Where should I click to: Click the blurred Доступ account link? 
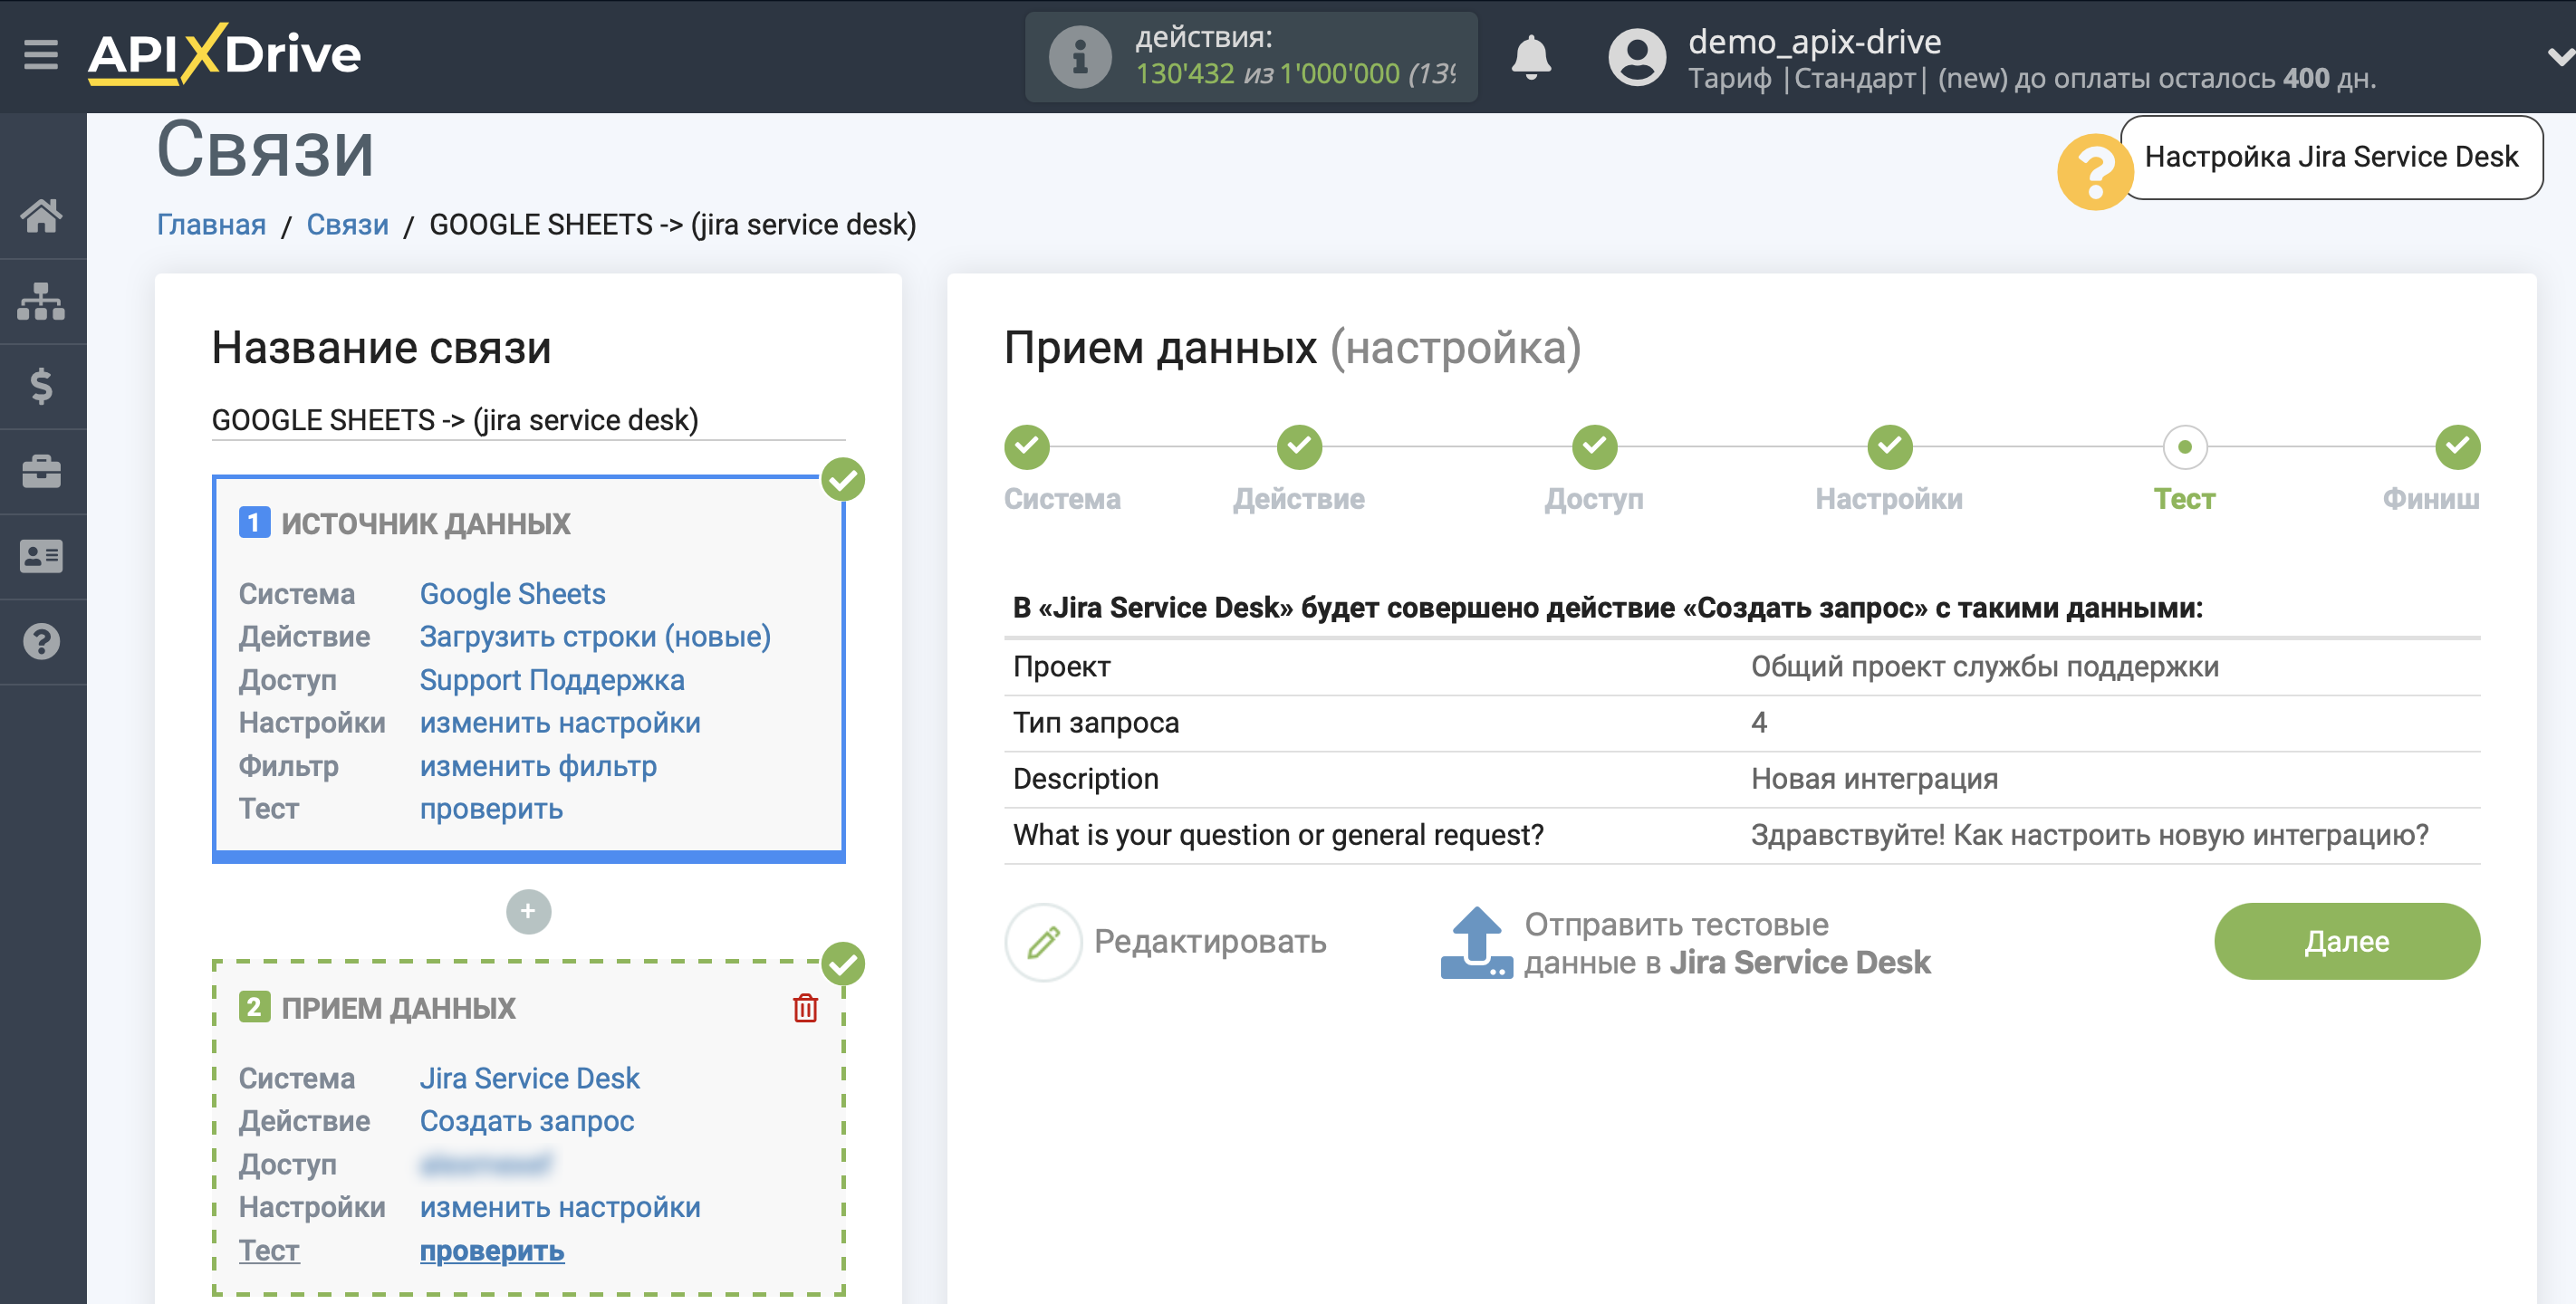tap(486, 1164)
